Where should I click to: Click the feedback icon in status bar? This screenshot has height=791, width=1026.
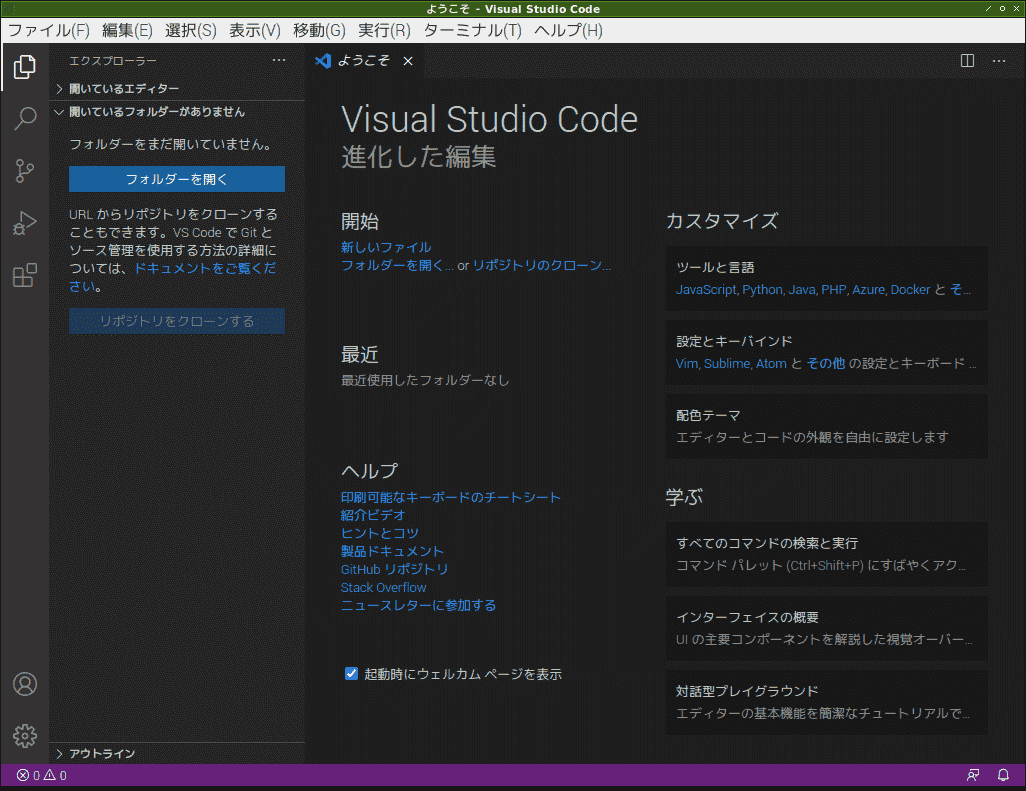point(973,774)
